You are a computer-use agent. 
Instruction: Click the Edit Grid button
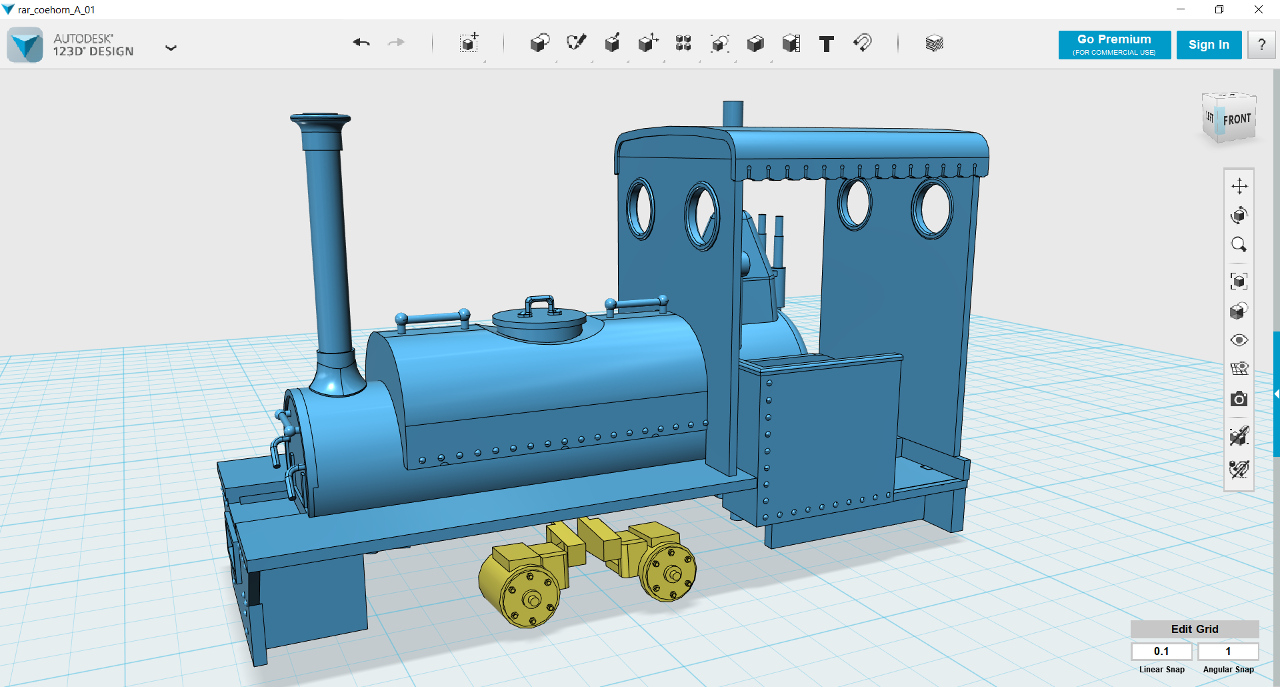click(x=1195, y=629)
